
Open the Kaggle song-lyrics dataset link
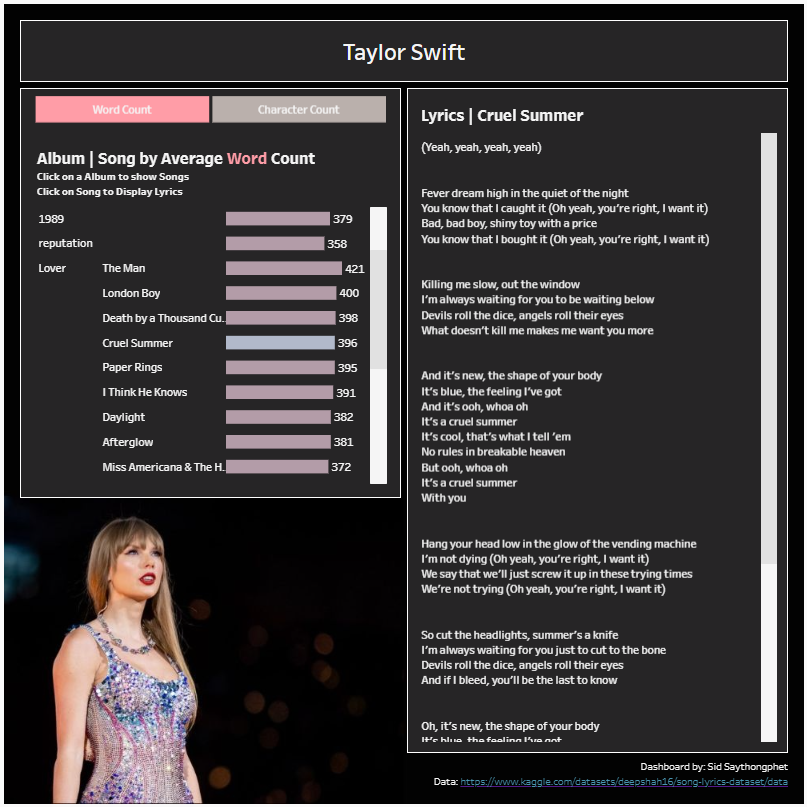click(624, 782)
